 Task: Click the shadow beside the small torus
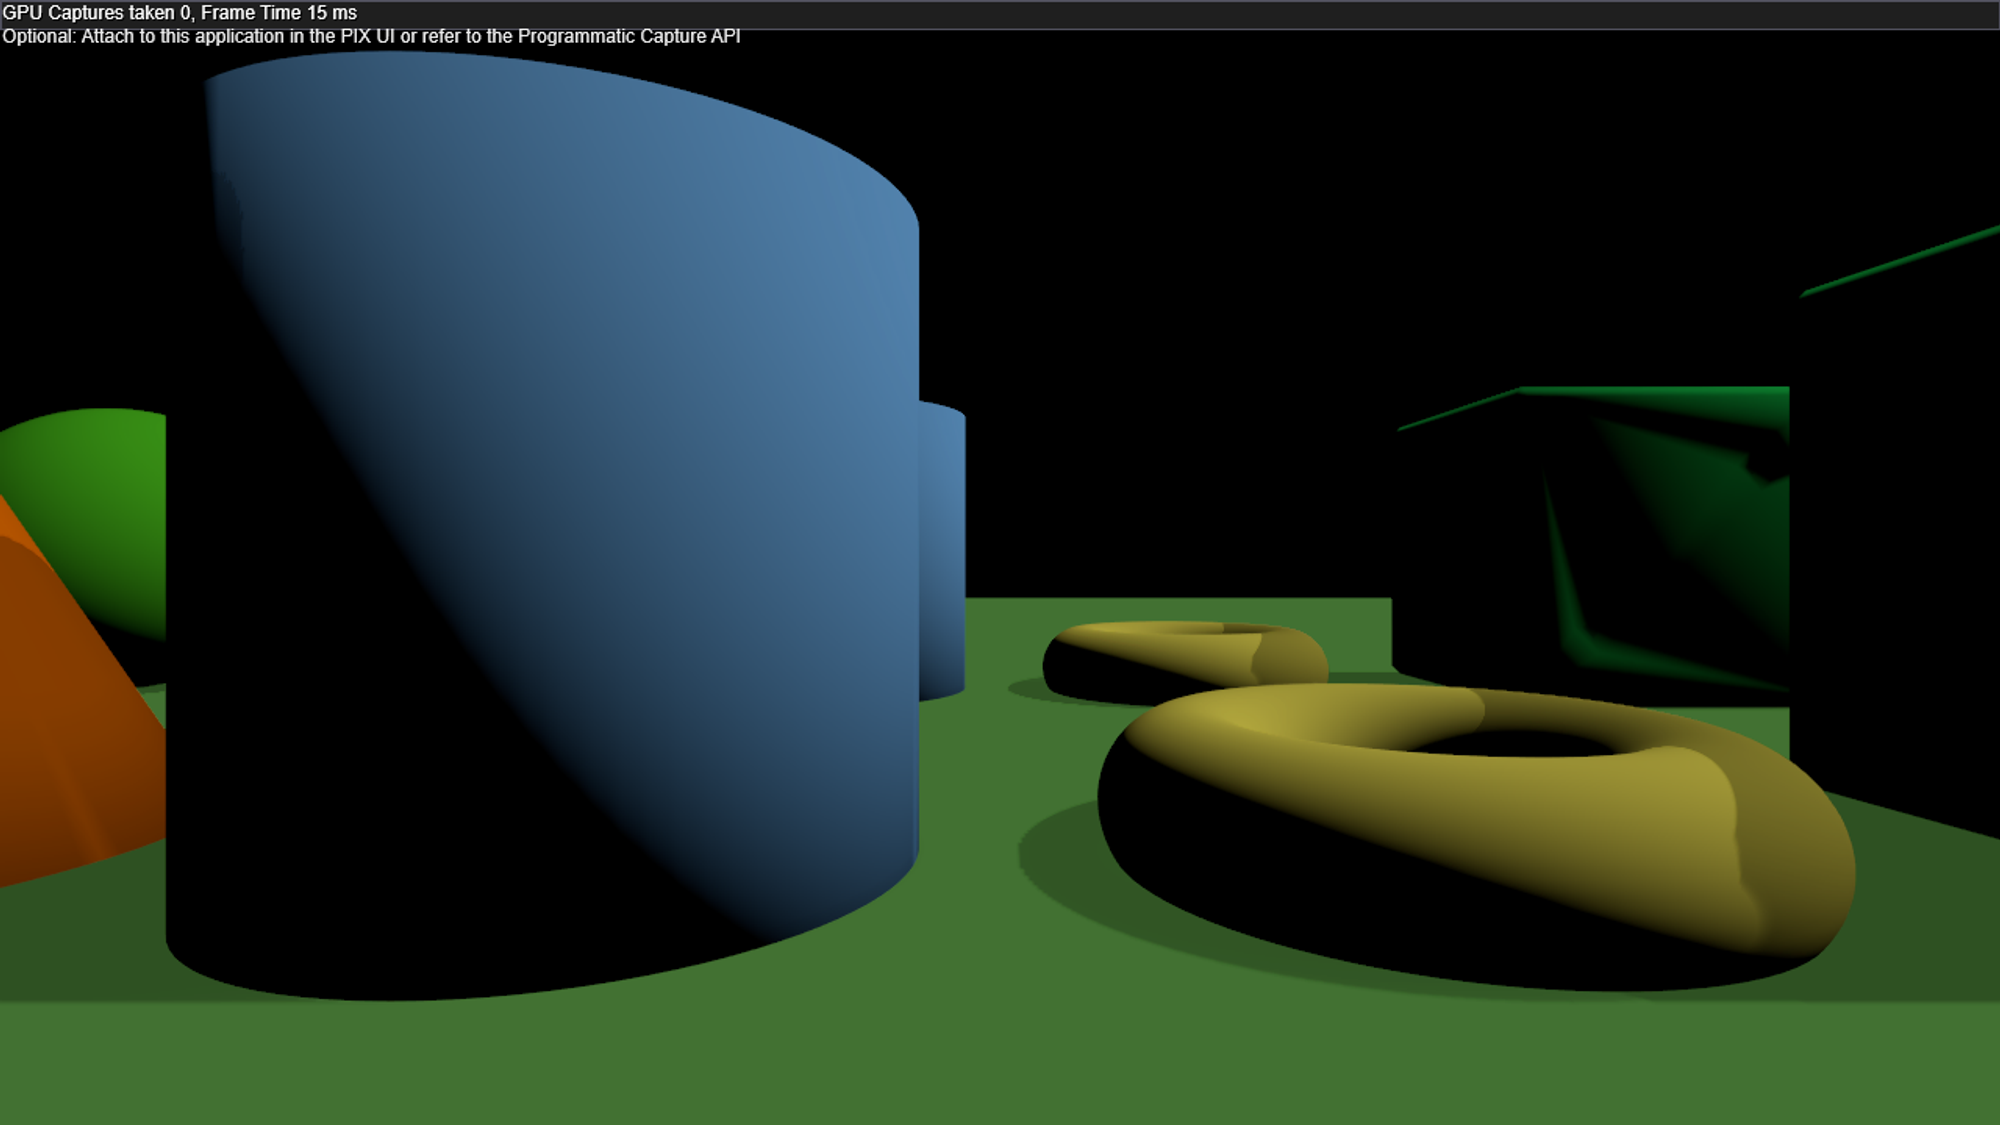point(1025,688)
